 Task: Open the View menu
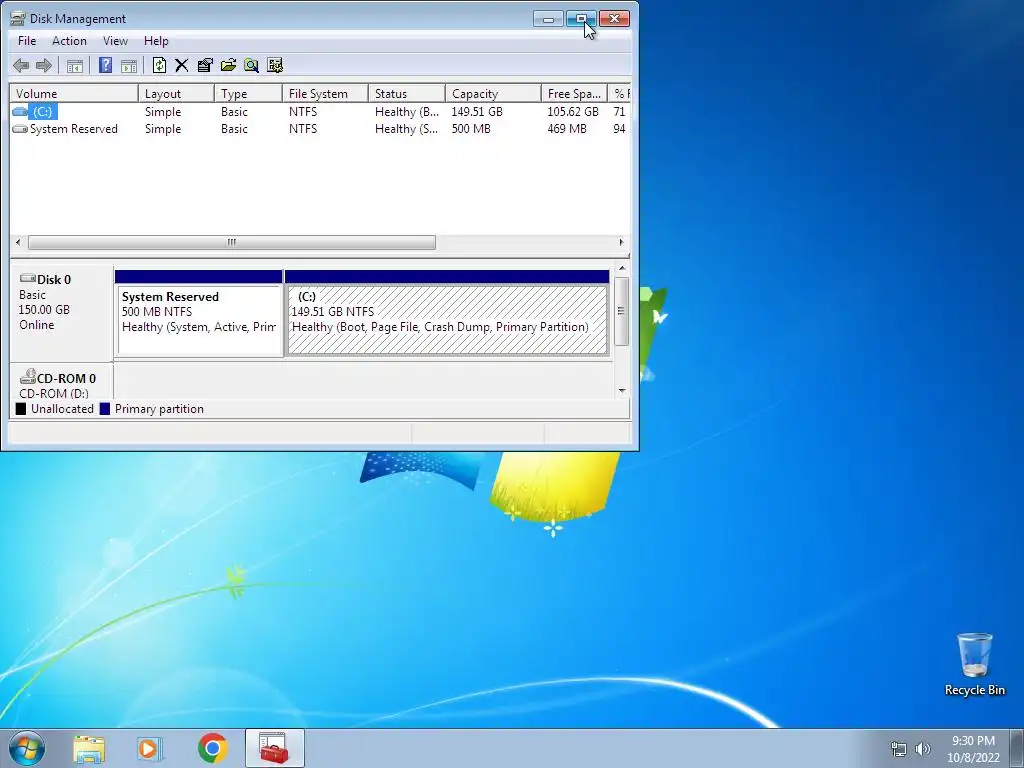pyautogui.click(x=115, y=40)
